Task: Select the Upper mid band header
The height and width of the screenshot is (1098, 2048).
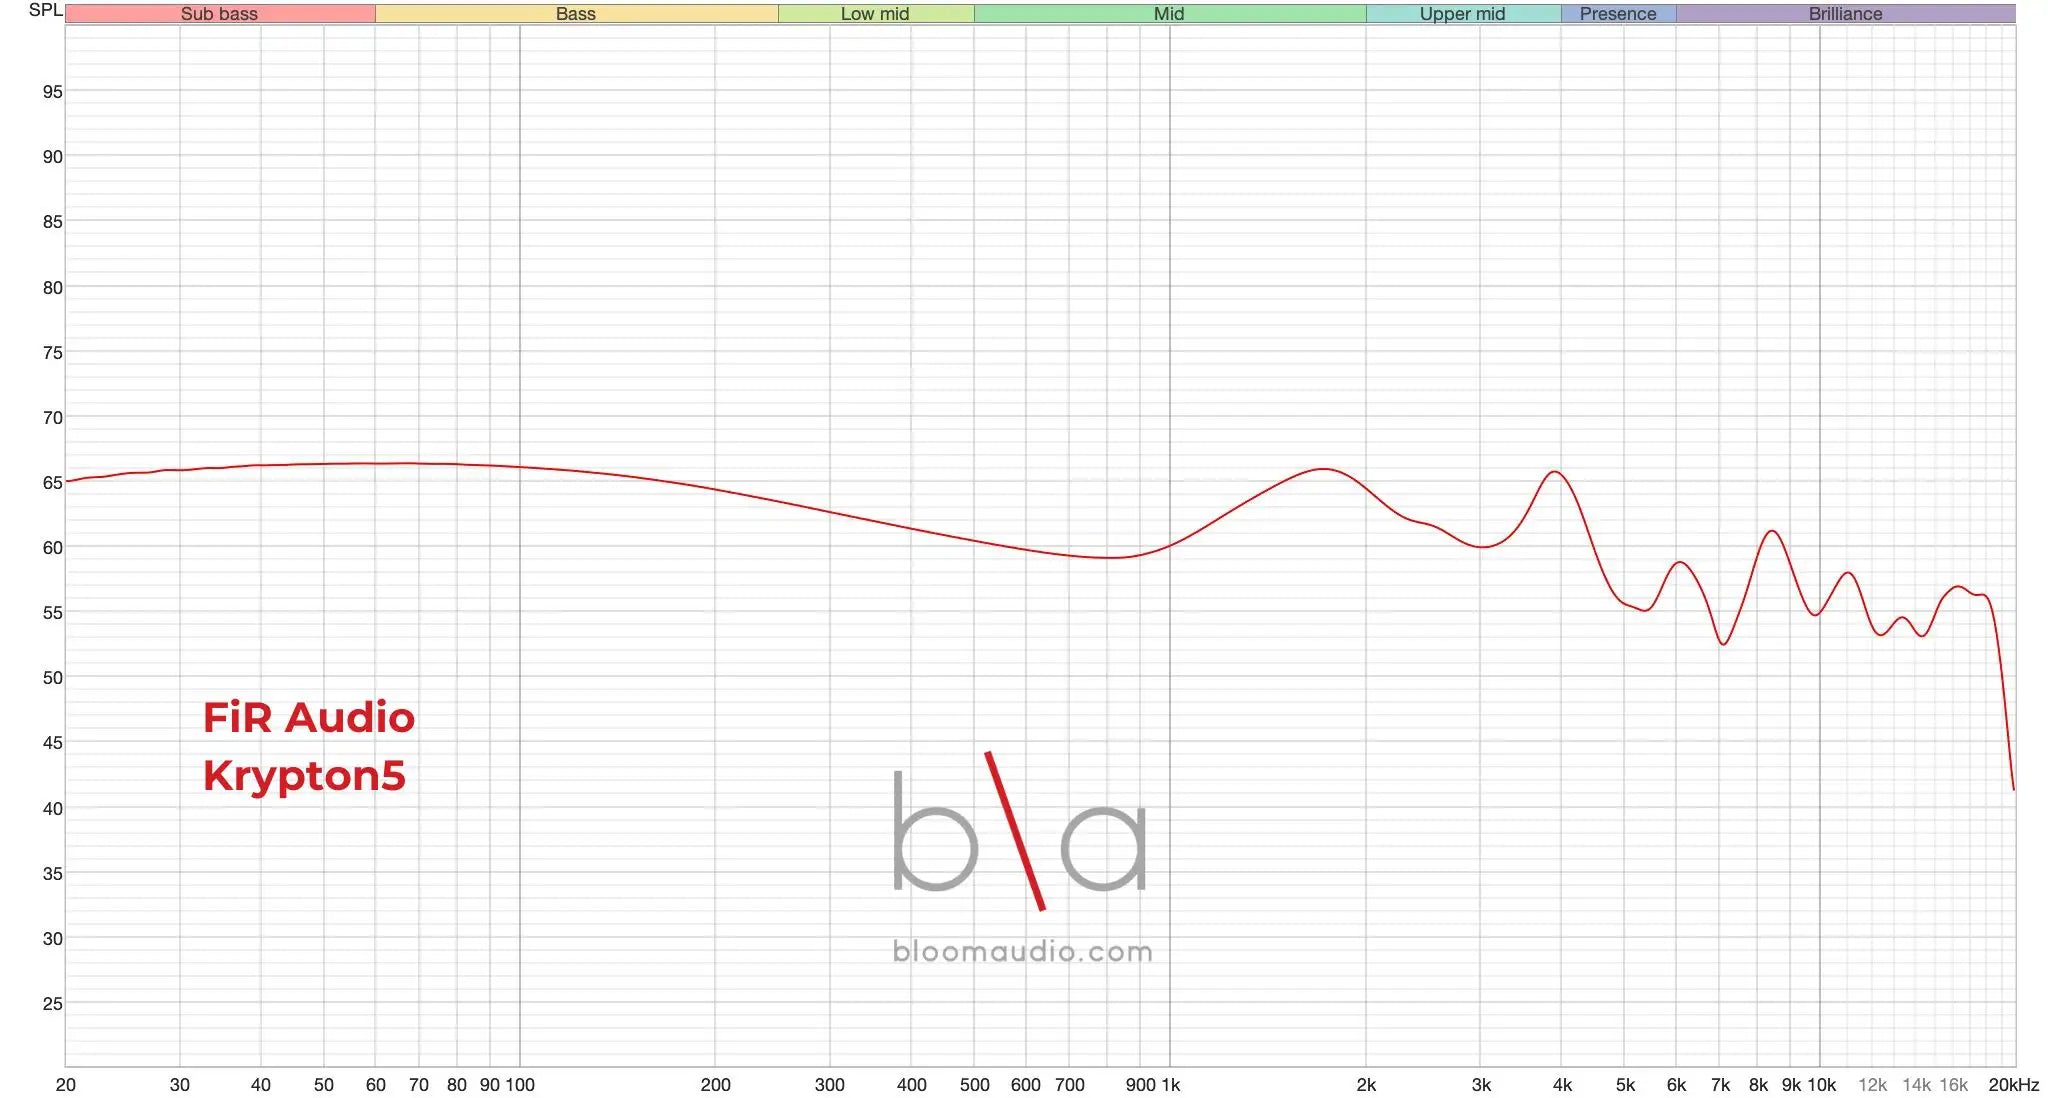Action: click(1462, 14)
